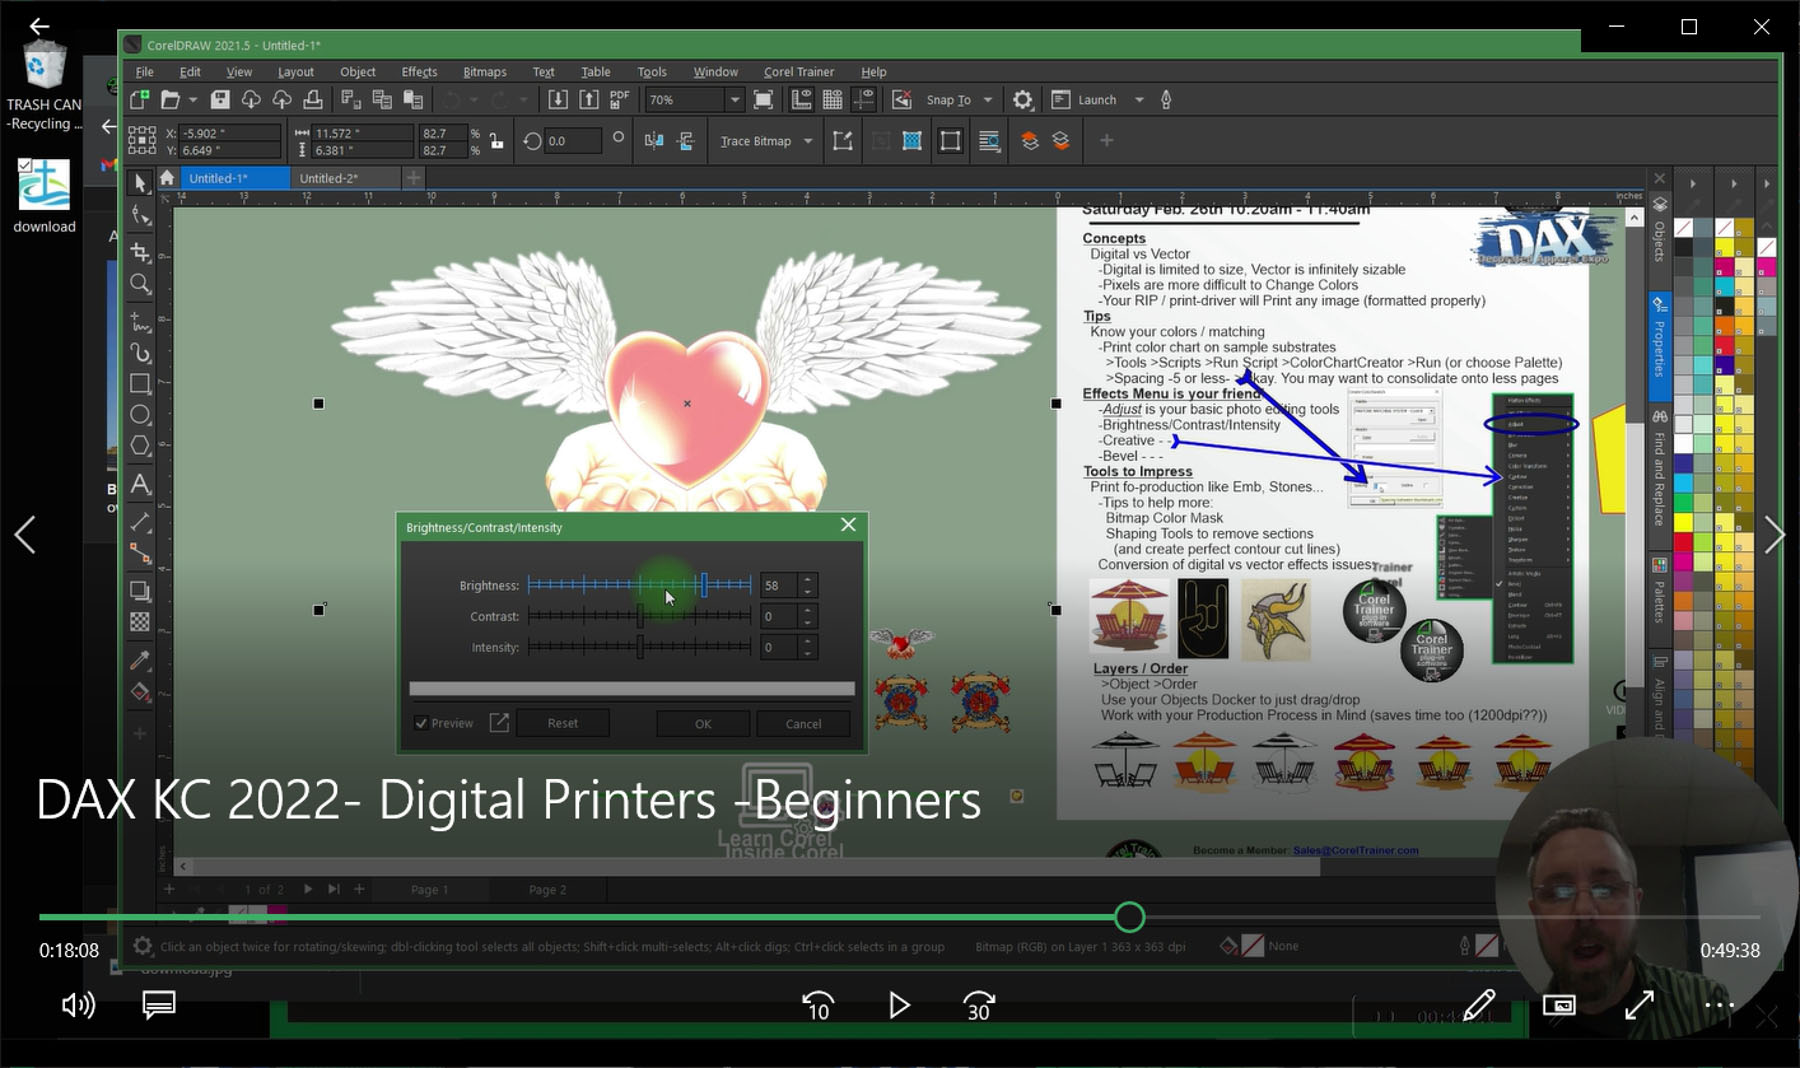Increase Brightness value with stepper arrow

(807, 579)
